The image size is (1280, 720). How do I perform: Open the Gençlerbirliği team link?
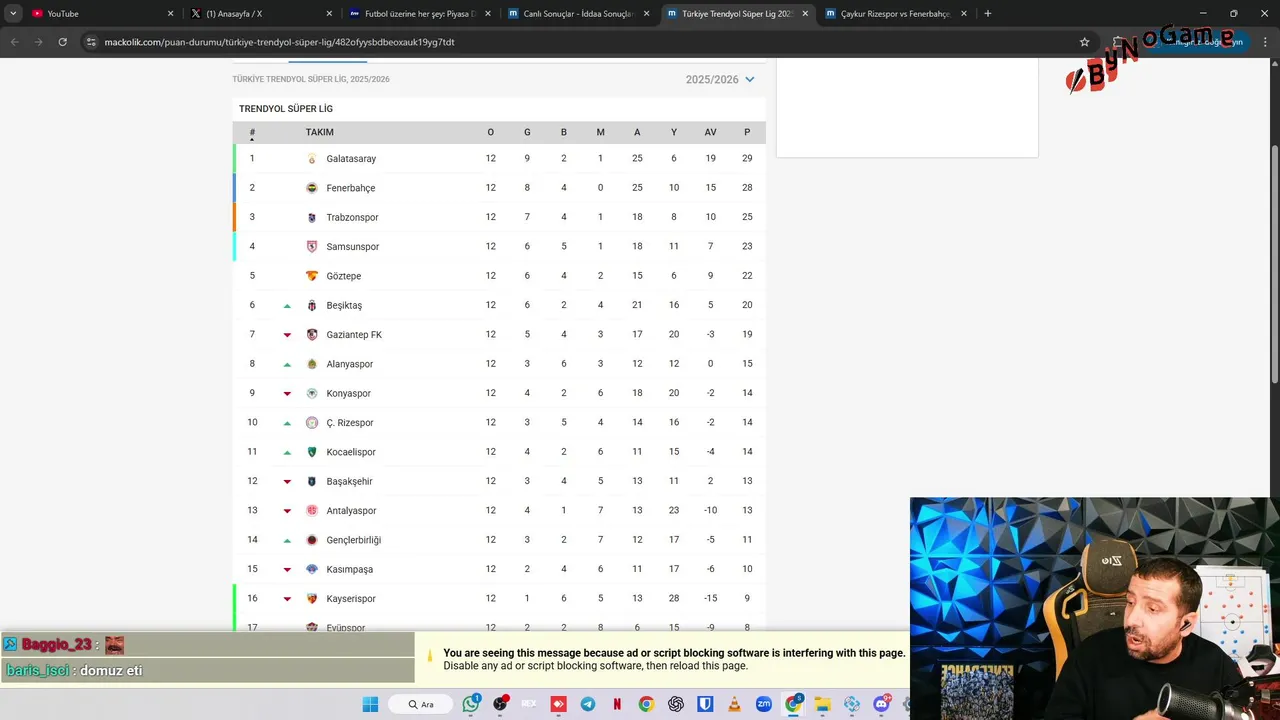354,540
